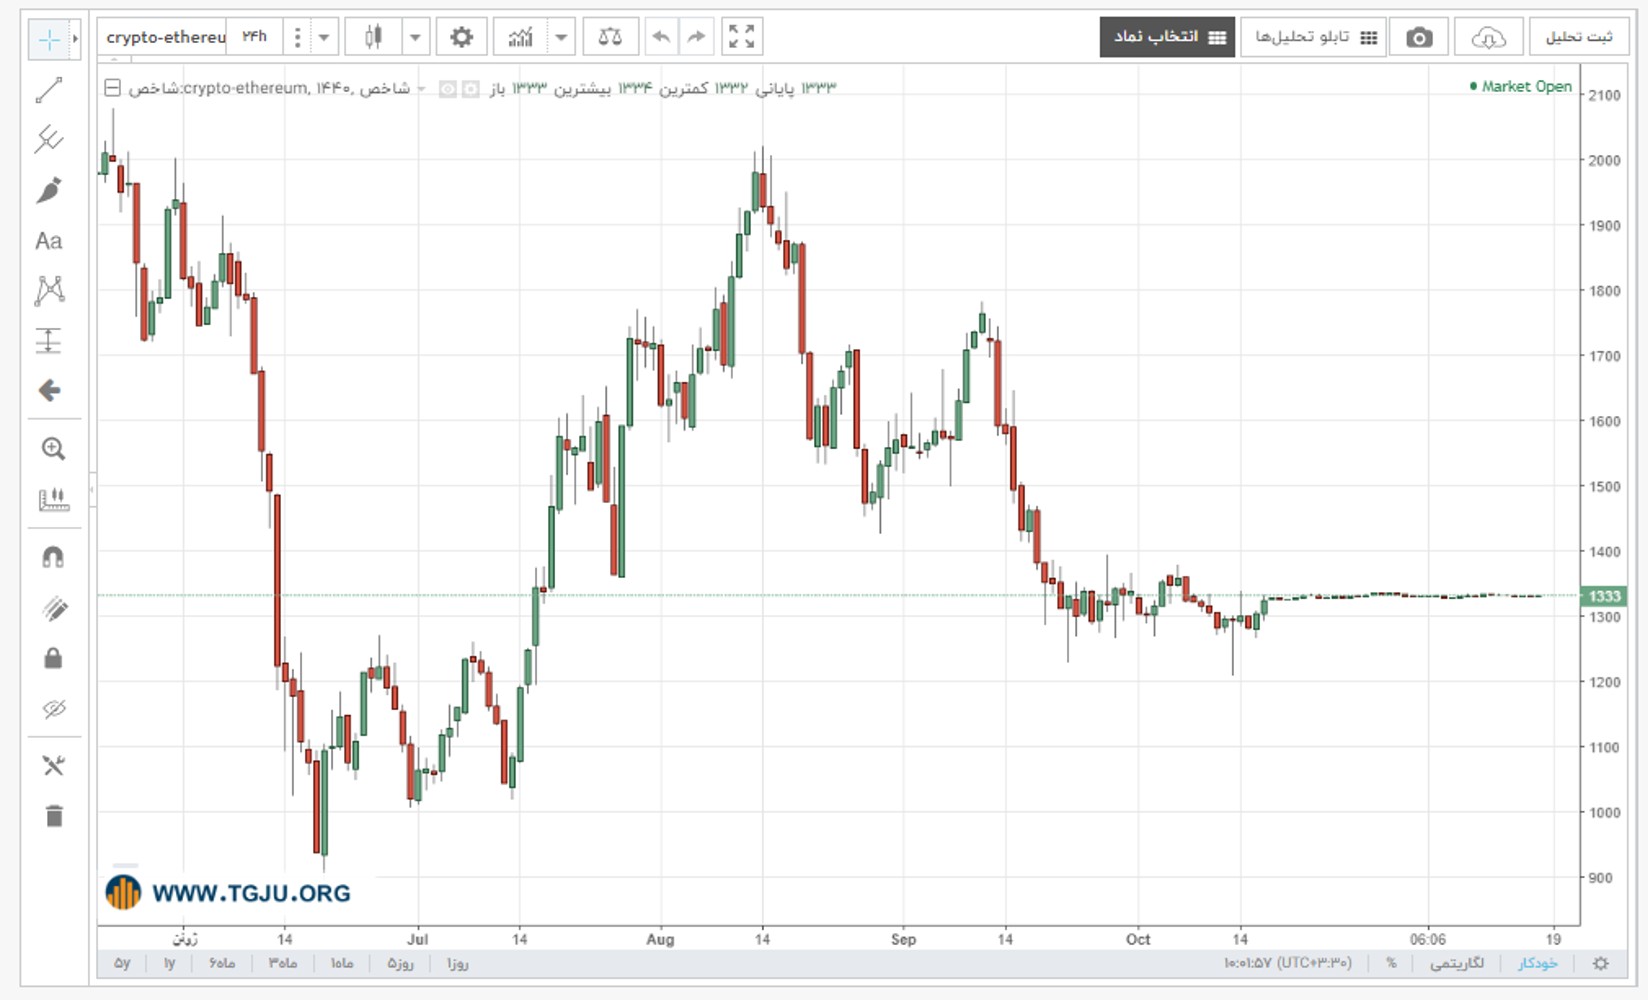Take a chart snapshot with camera icon
This screenshot has width=1648, height=1000.
[x=1419, y=38]
